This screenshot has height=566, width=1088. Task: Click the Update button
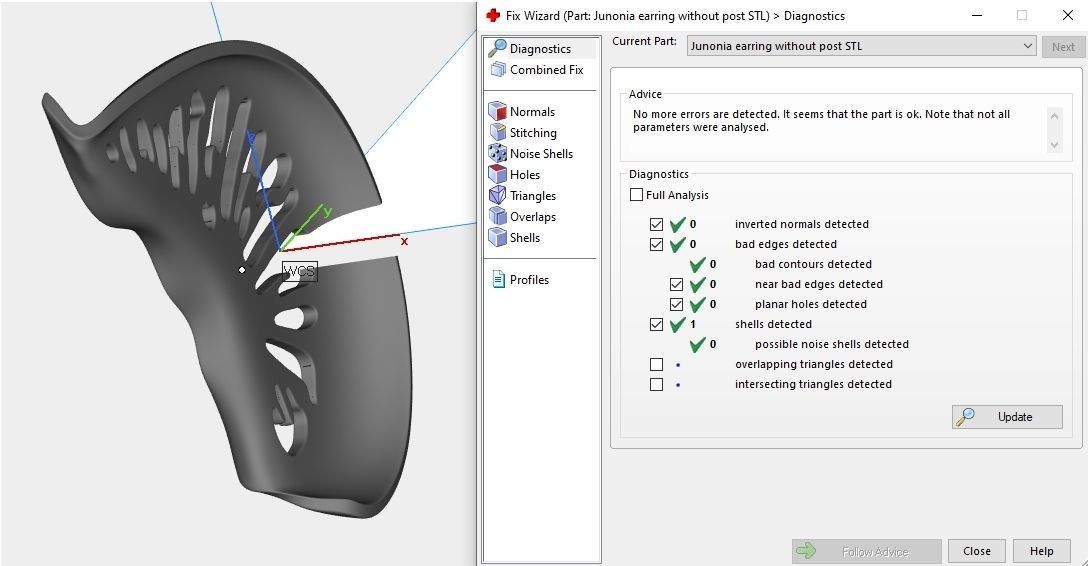coord(1007,417)
